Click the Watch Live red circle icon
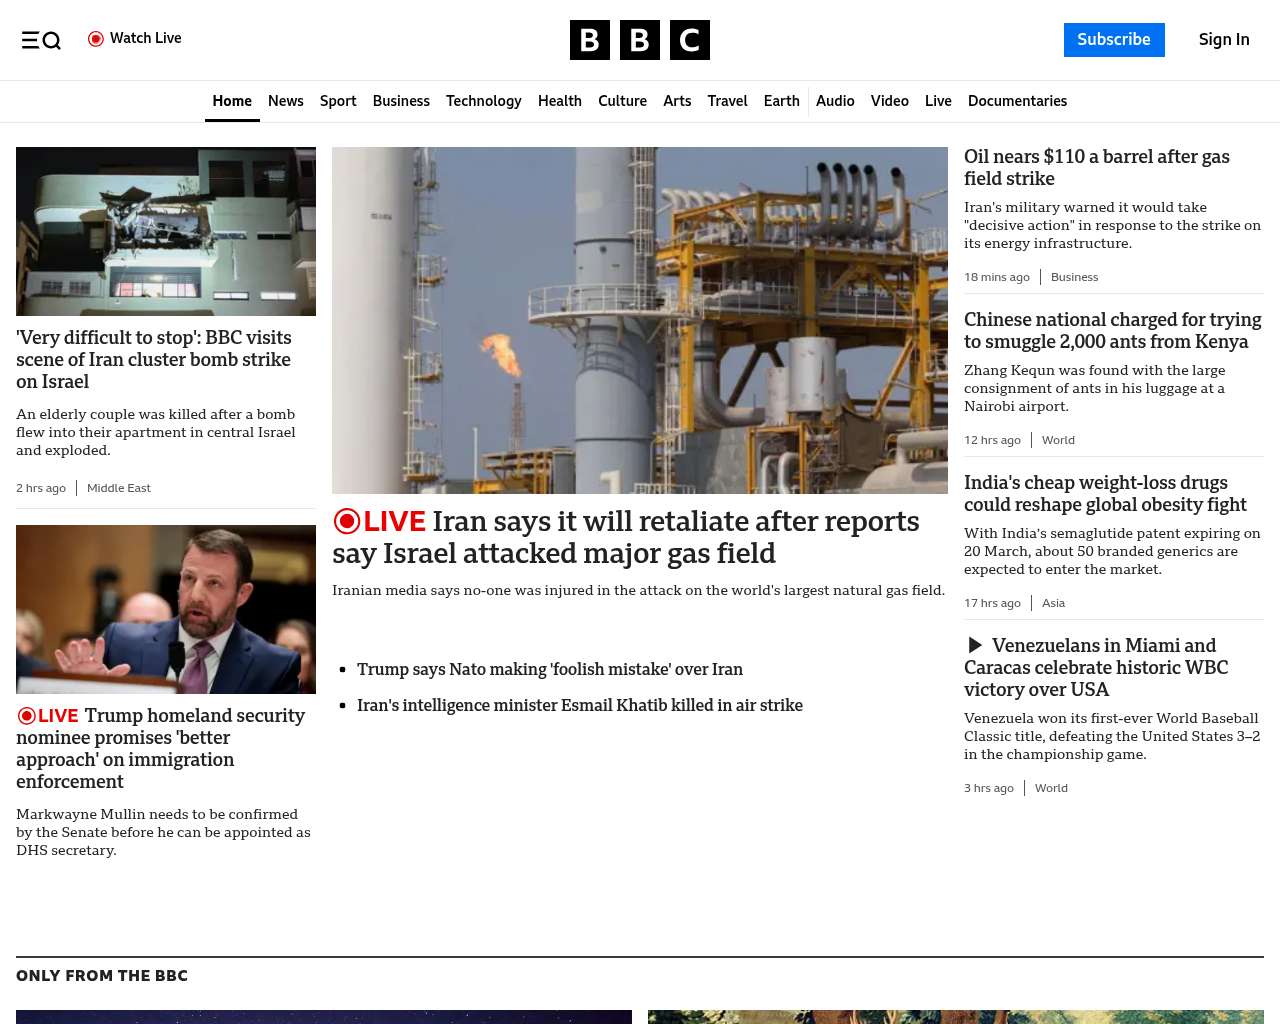Viewport: 1280px width, 1024px height. [96, 39]
